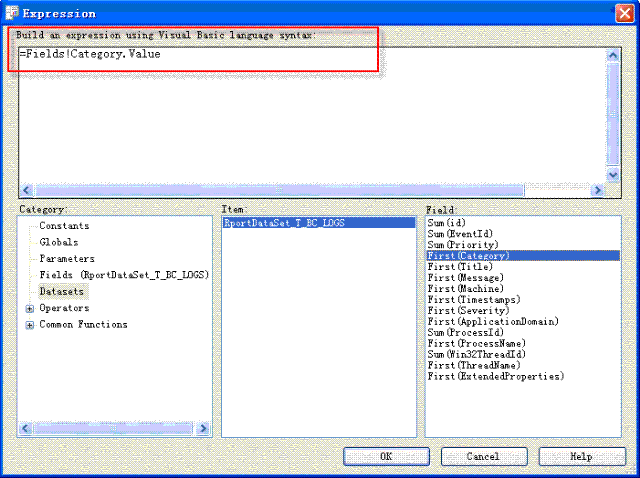Image resolution: width=640 pixels, height=478 pixels.
Task: Click the expression editor scroll down arrow
Action: (x=613, y=176)
